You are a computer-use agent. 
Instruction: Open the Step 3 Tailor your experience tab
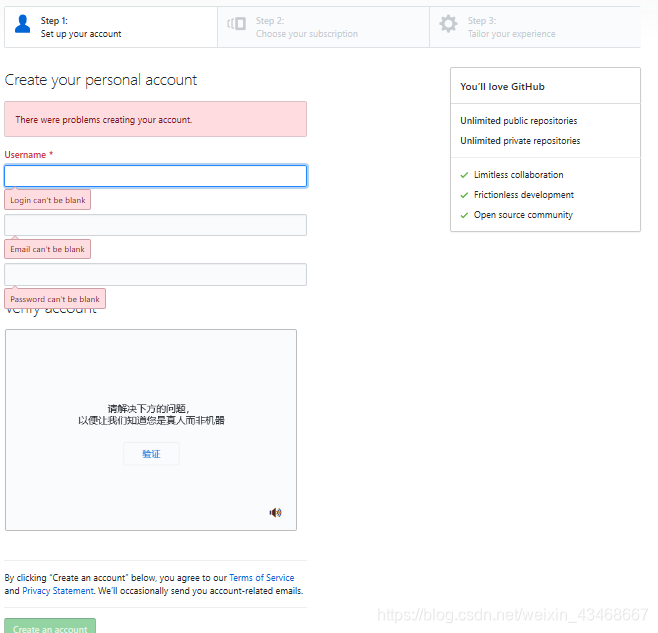click(535, 27)
